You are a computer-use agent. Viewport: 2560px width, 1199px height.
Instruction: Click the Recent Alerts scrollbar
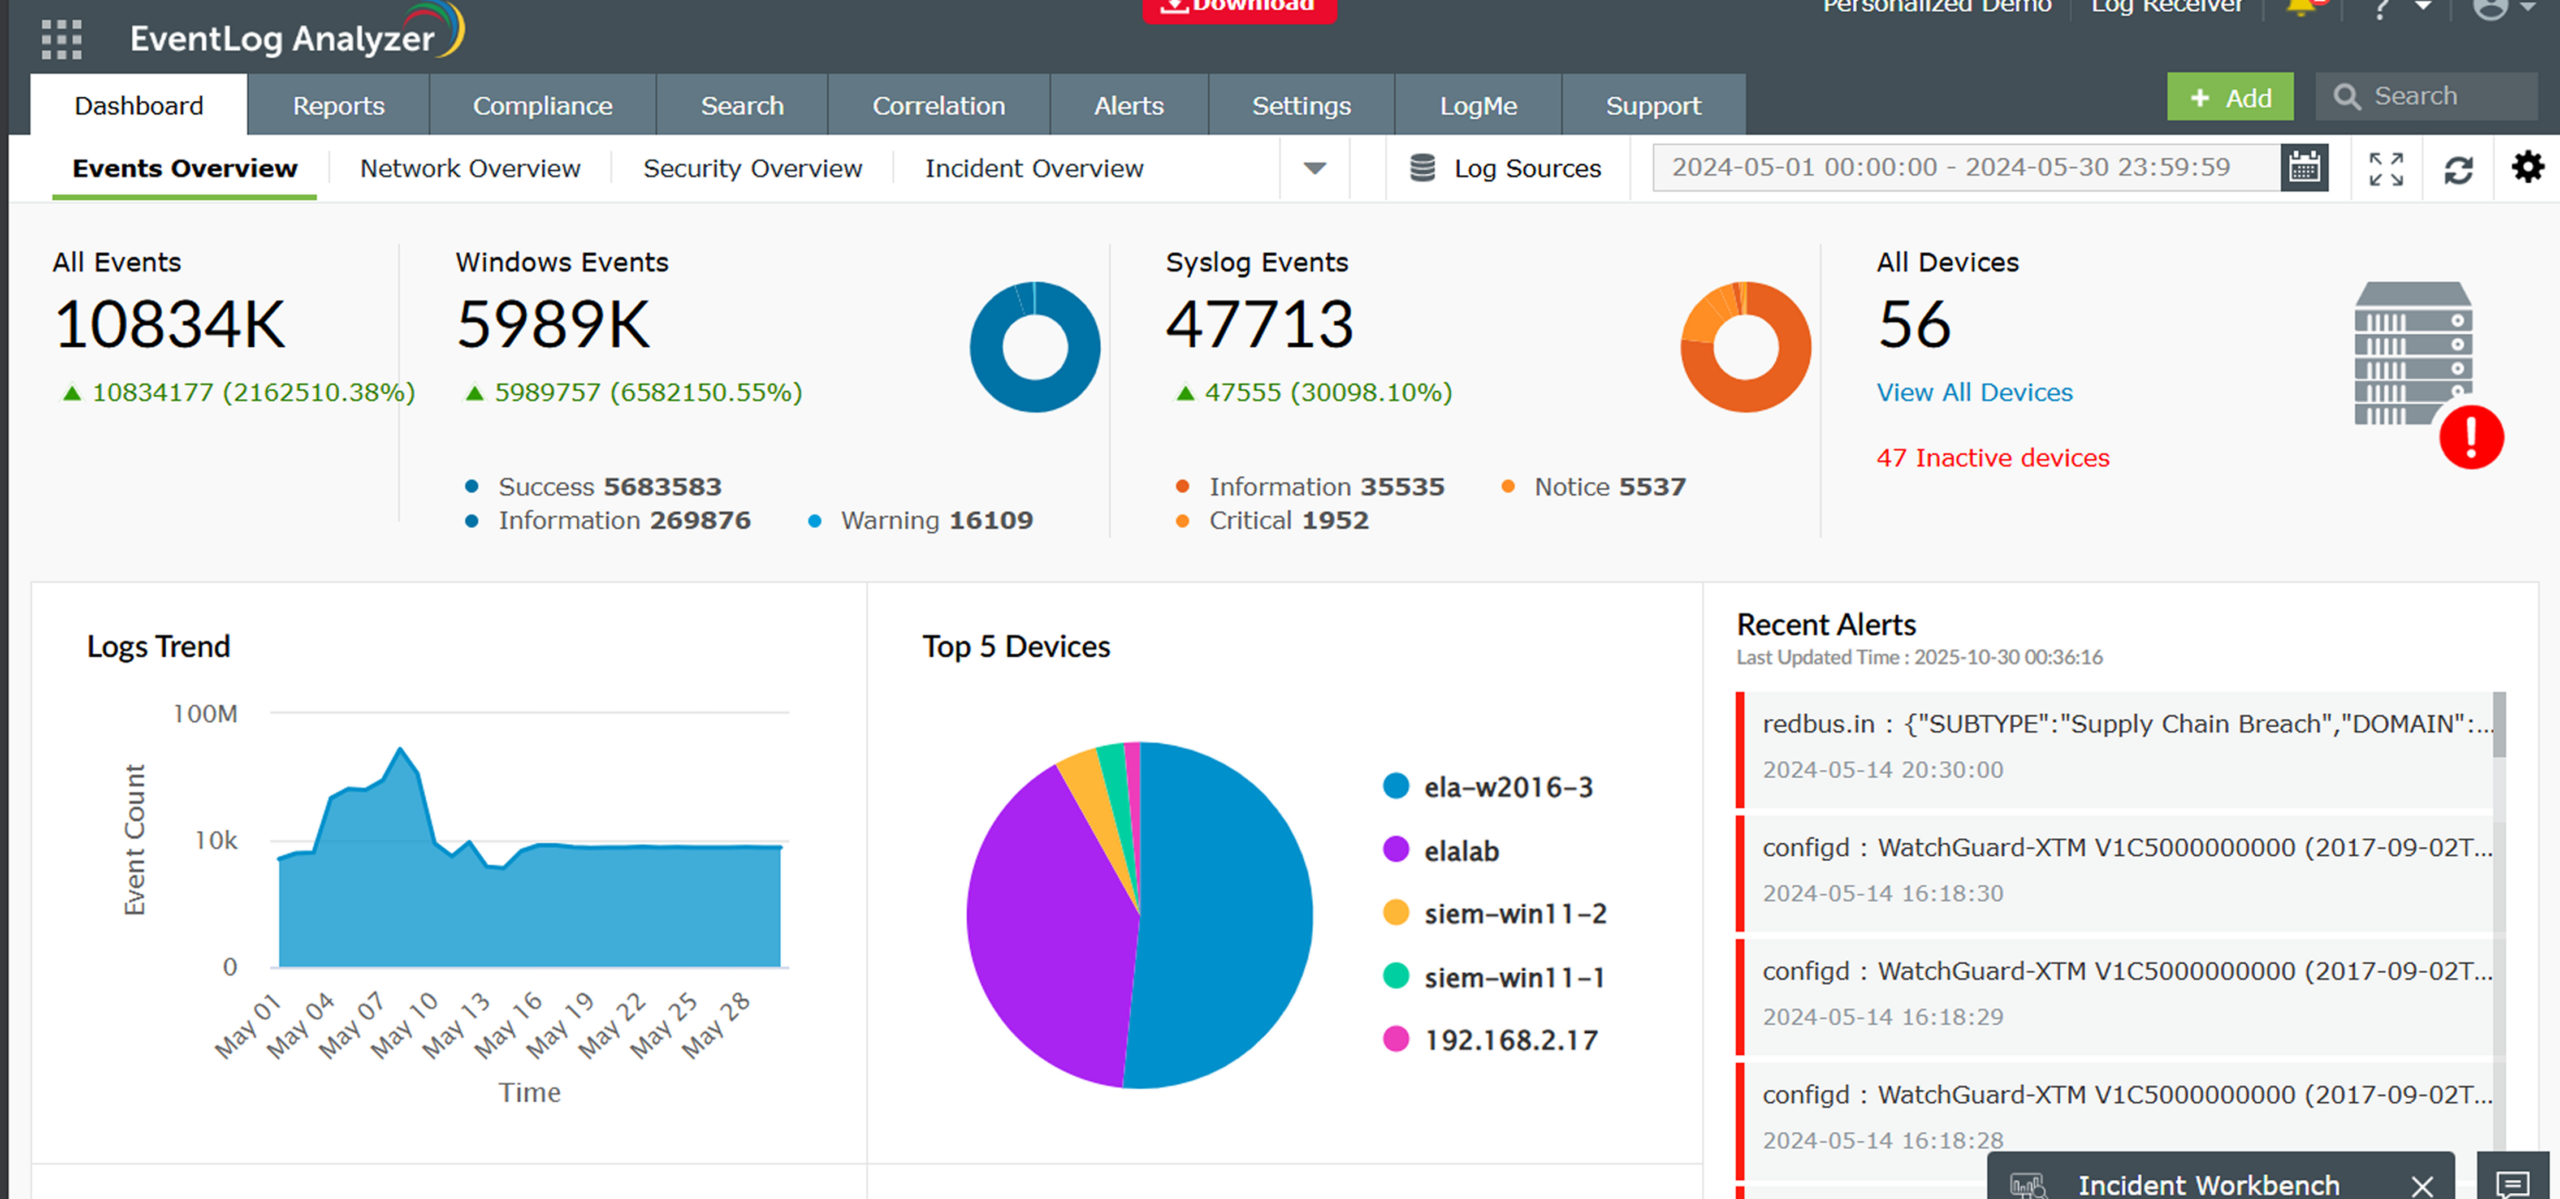point(2499,725)
